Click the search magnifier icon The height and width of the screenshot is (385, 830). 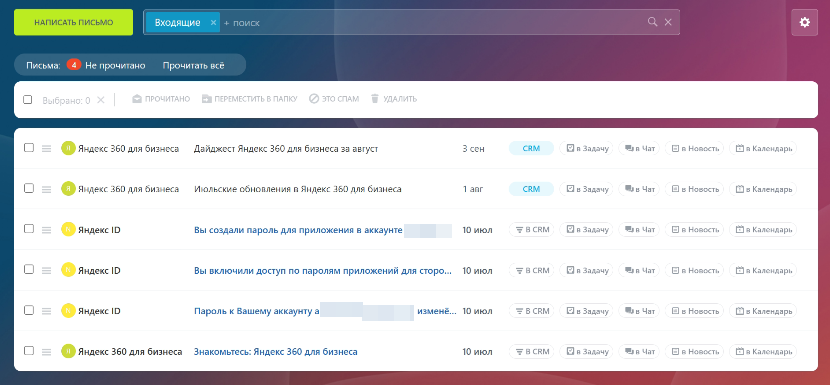[x=652, y=22]
